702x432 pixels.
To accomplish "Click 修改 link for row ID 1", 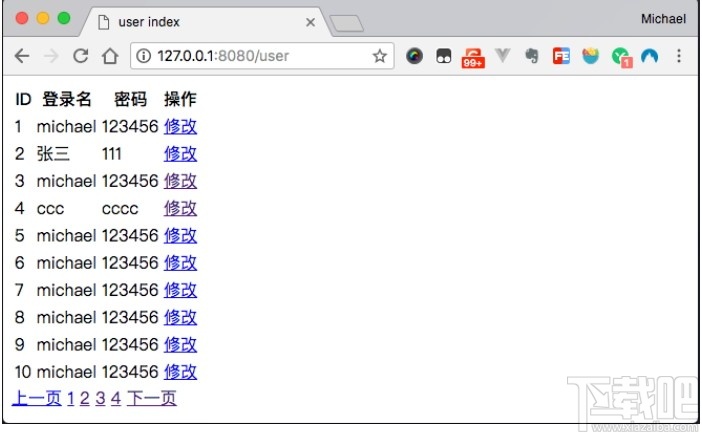I will (180, 127).
